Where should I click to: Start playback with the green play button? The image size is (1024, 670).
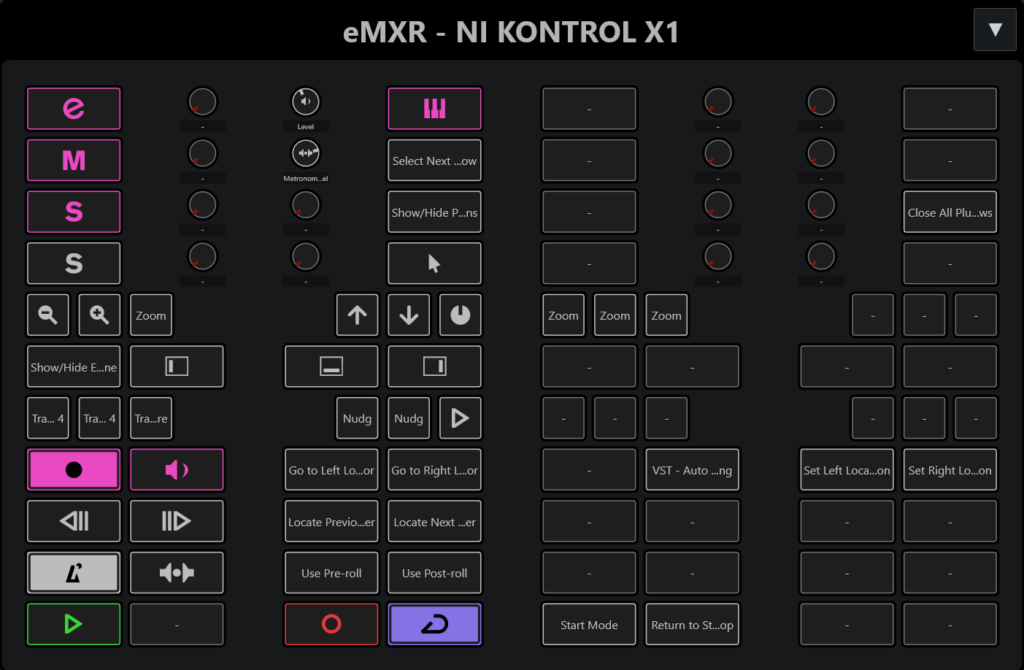[74, 624]
